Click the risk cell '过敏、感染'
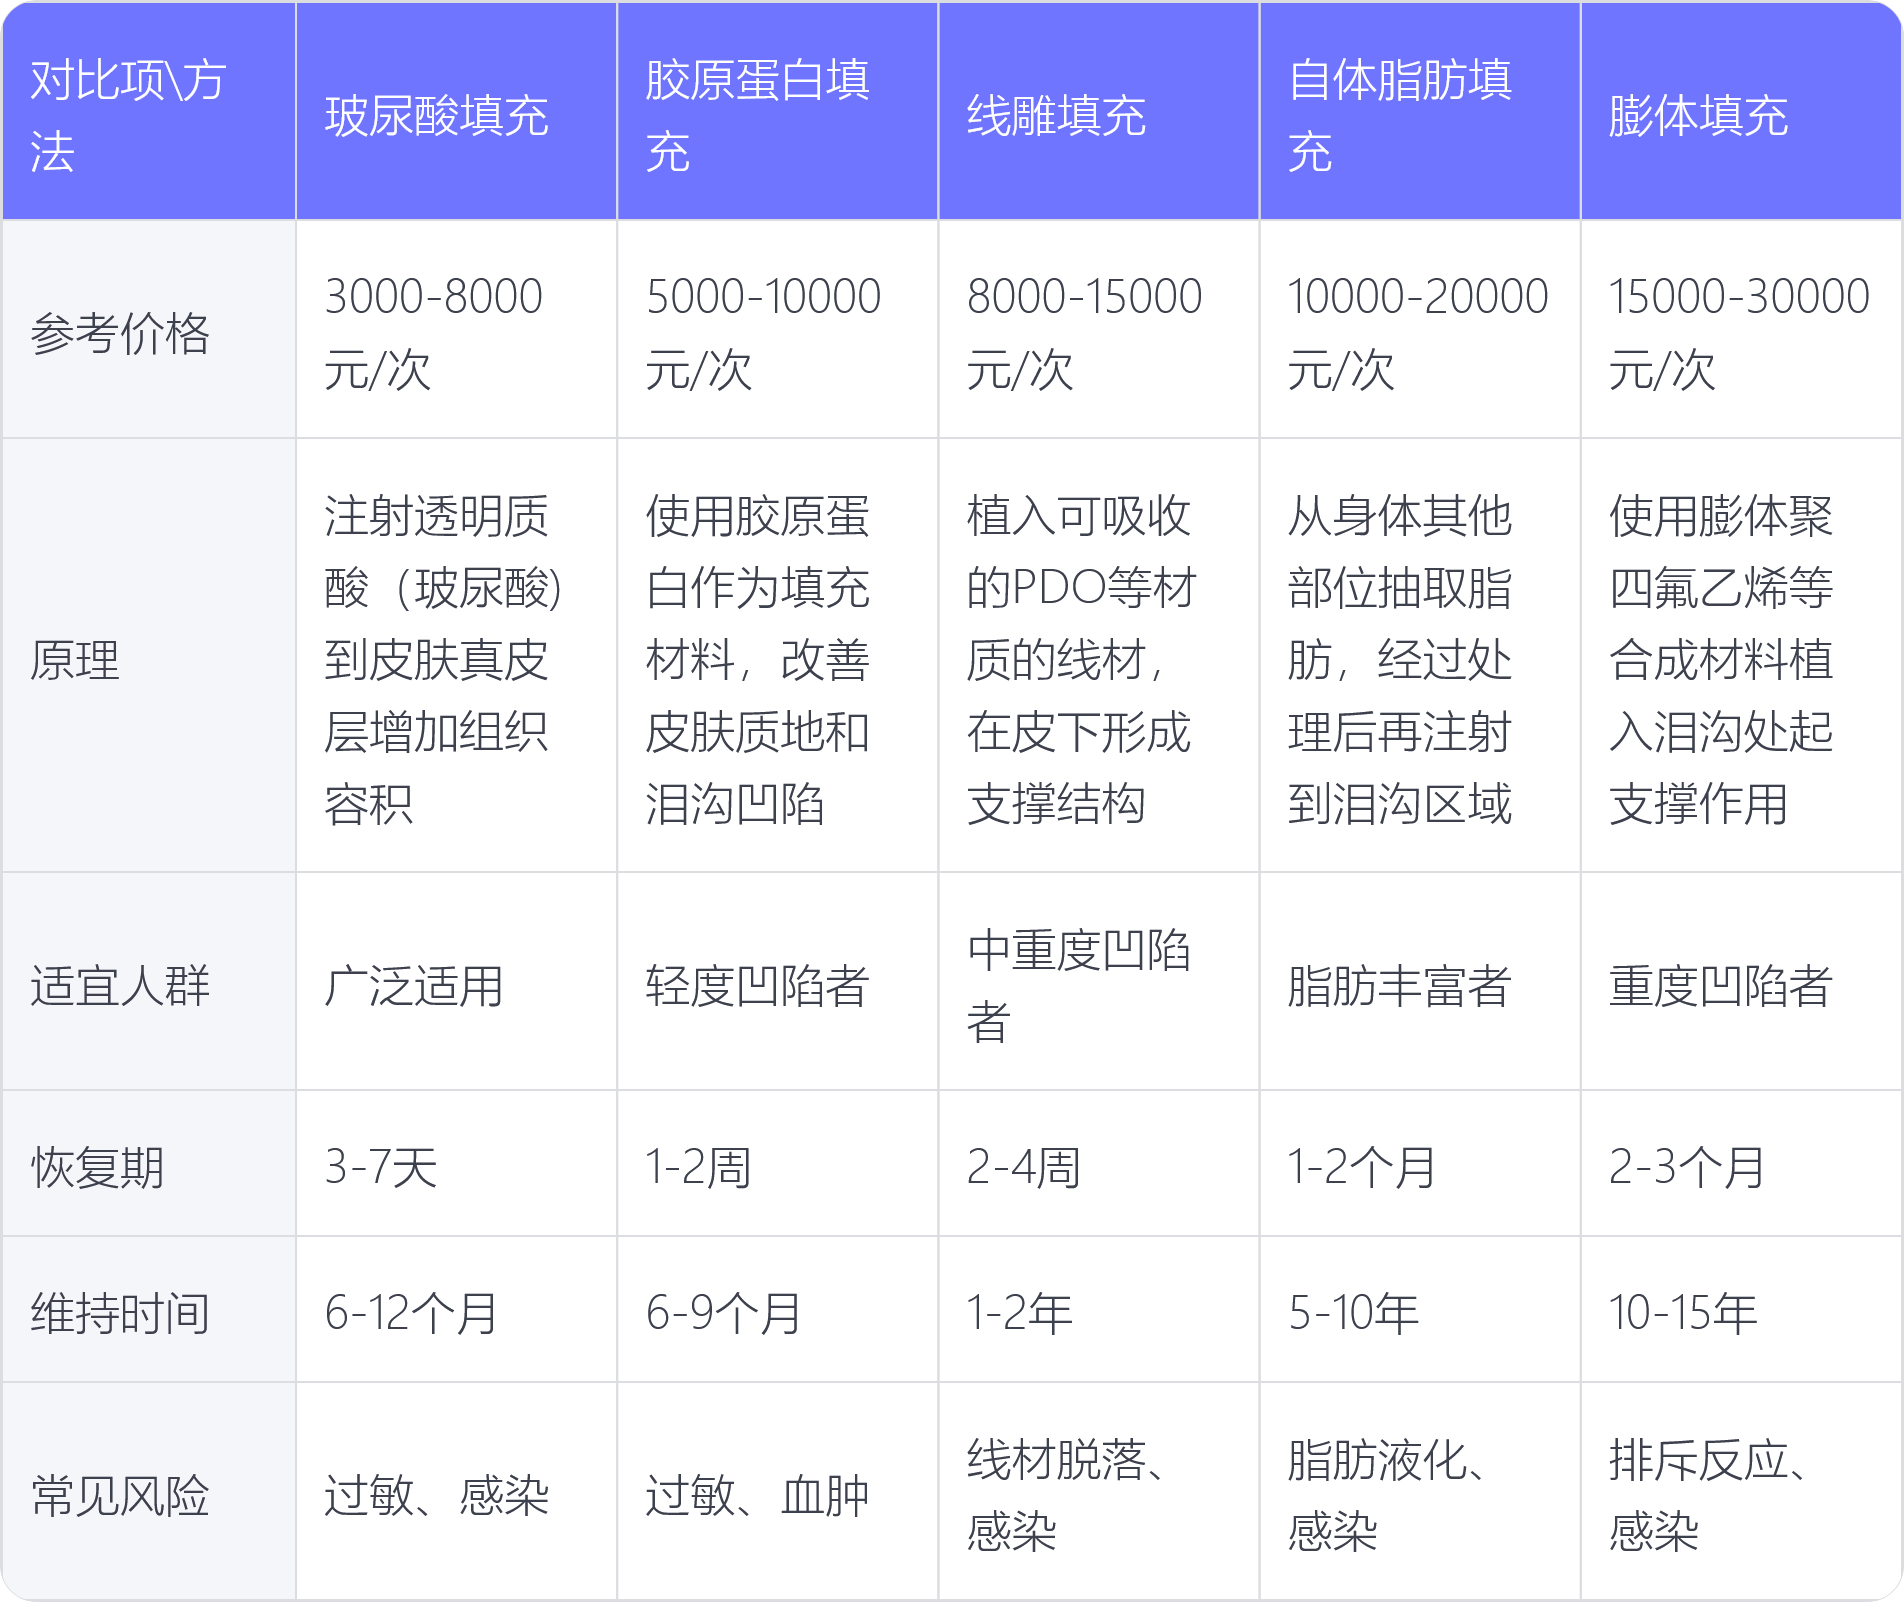 tap(456, 1491)
